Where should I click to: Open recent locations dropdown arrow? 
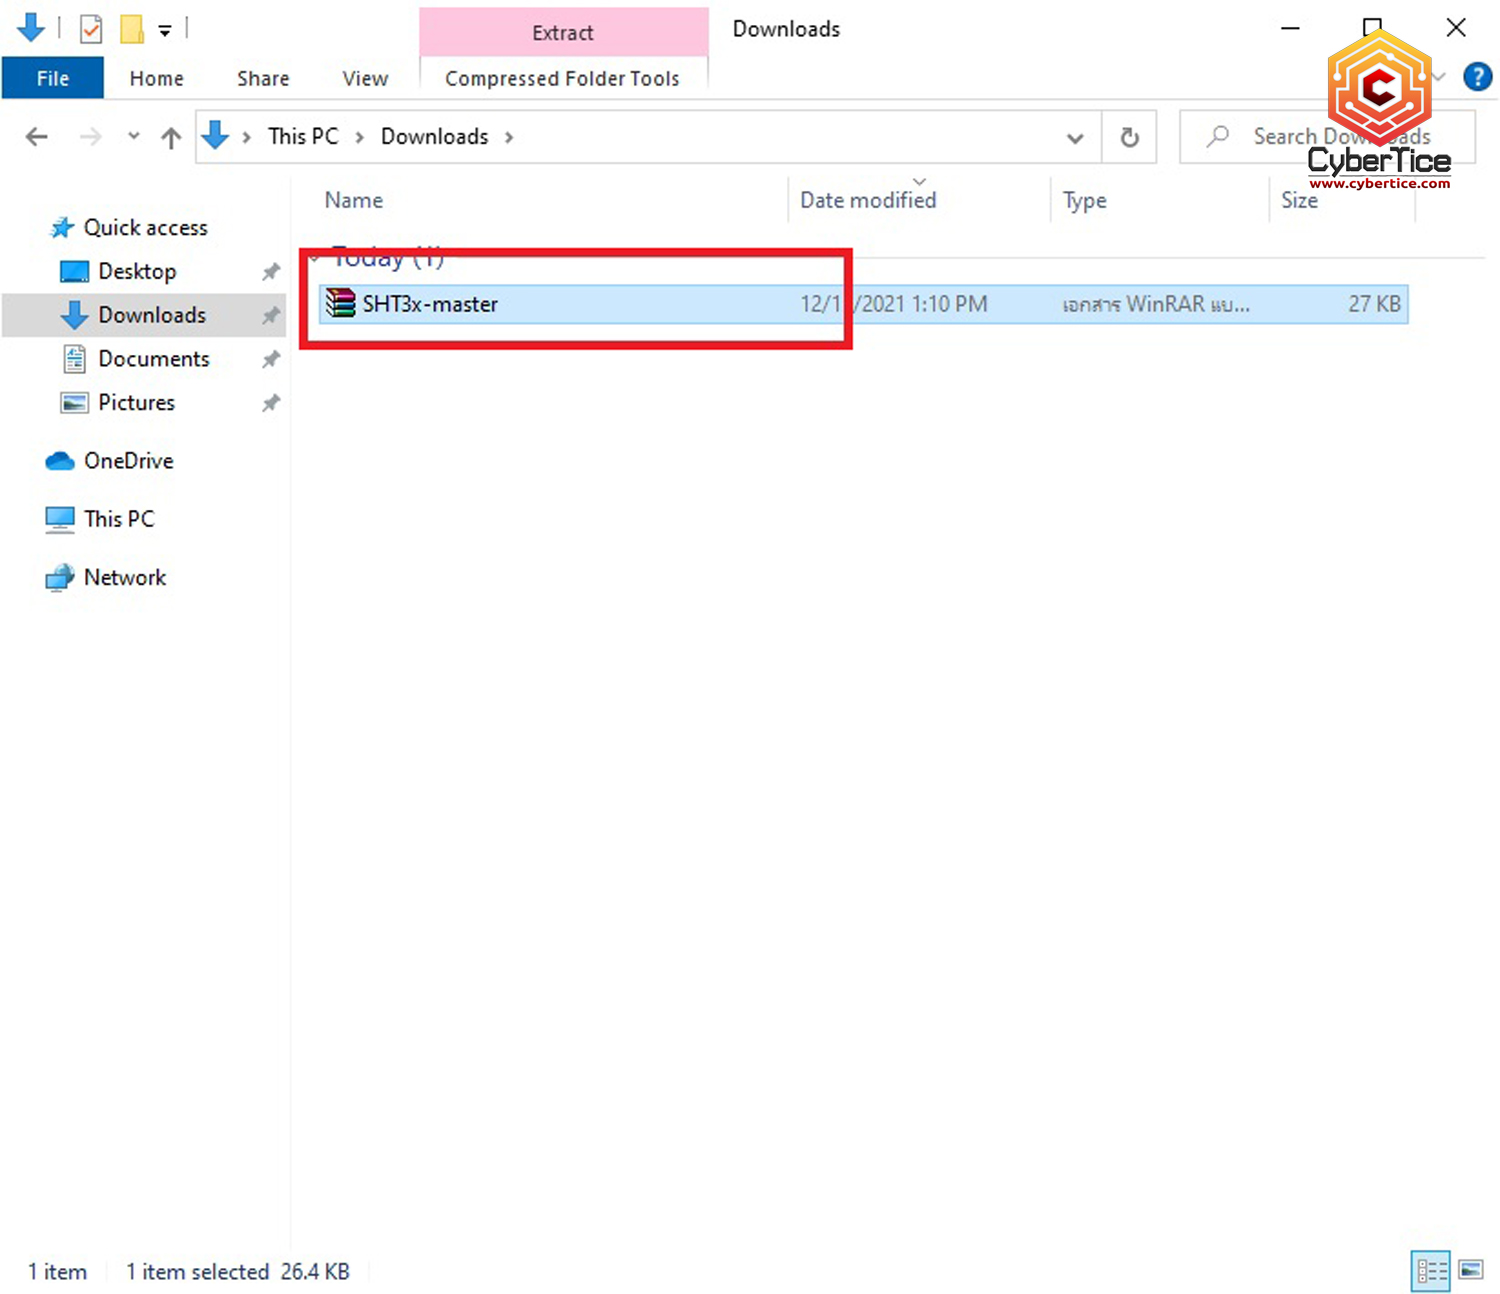133,137
